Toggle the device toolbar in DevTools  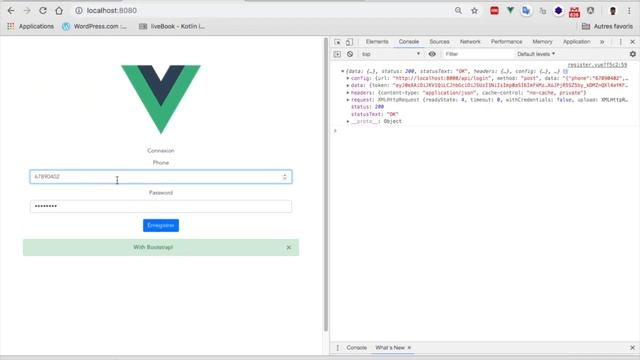pos(349,42)
